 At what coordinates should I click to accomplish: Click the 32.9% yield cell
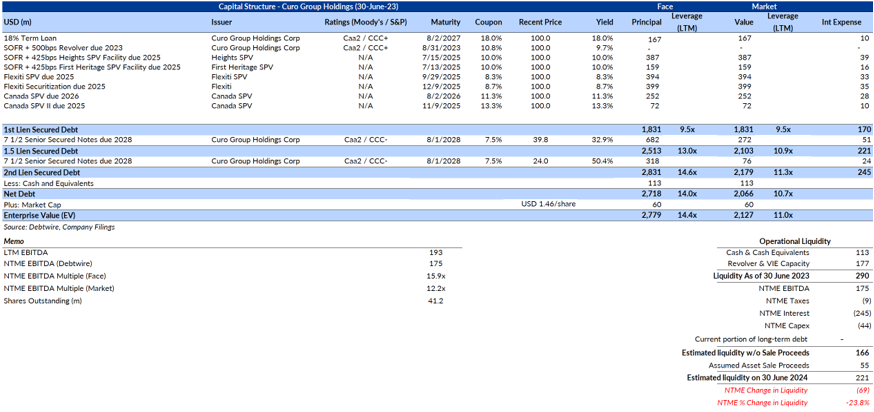coord(604,139)
